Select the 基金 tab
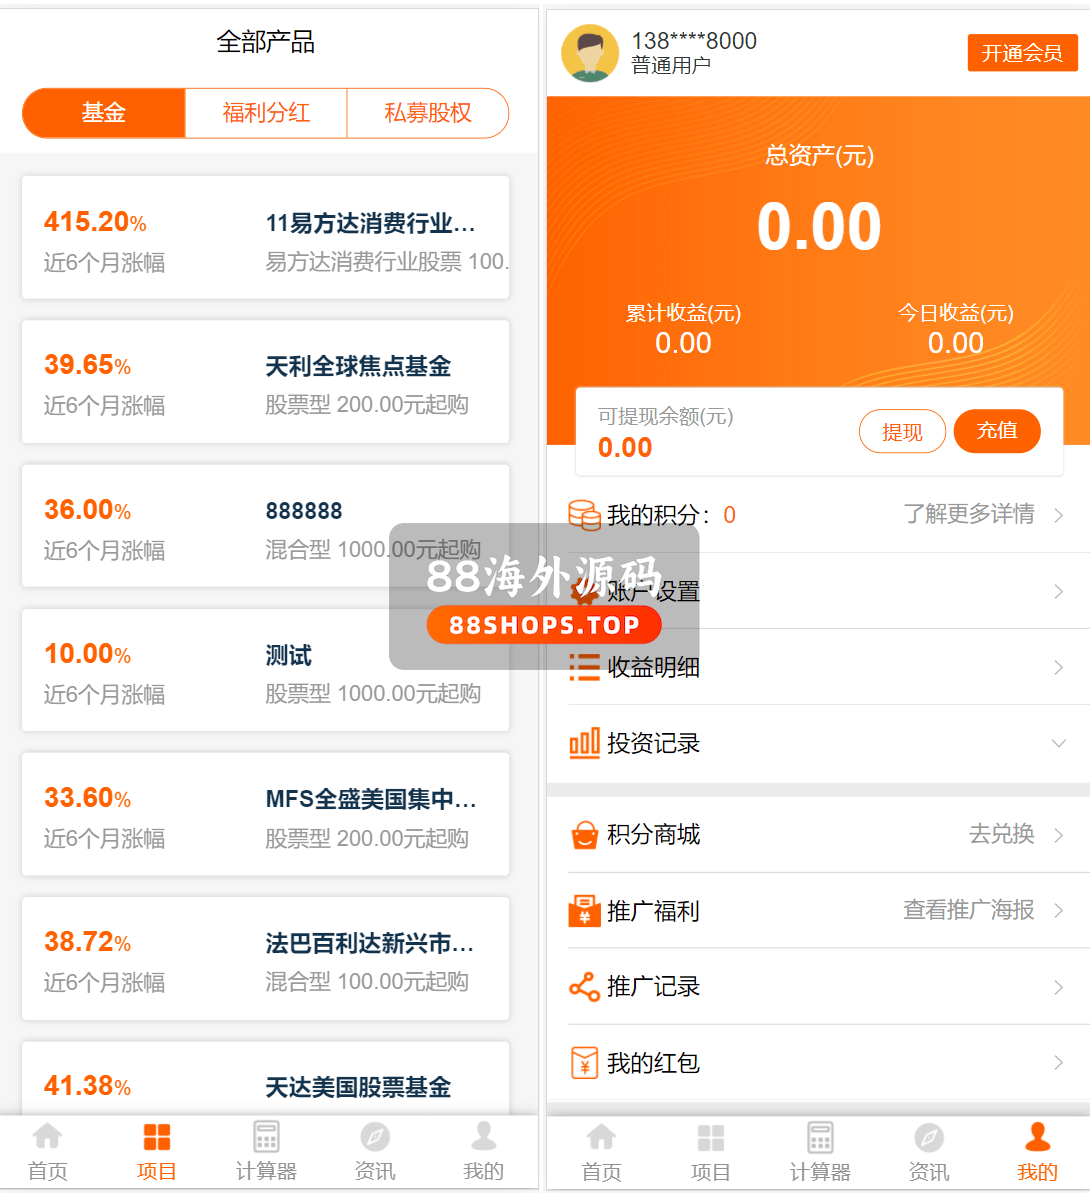 pyautogui.click(x=104, y=113)
